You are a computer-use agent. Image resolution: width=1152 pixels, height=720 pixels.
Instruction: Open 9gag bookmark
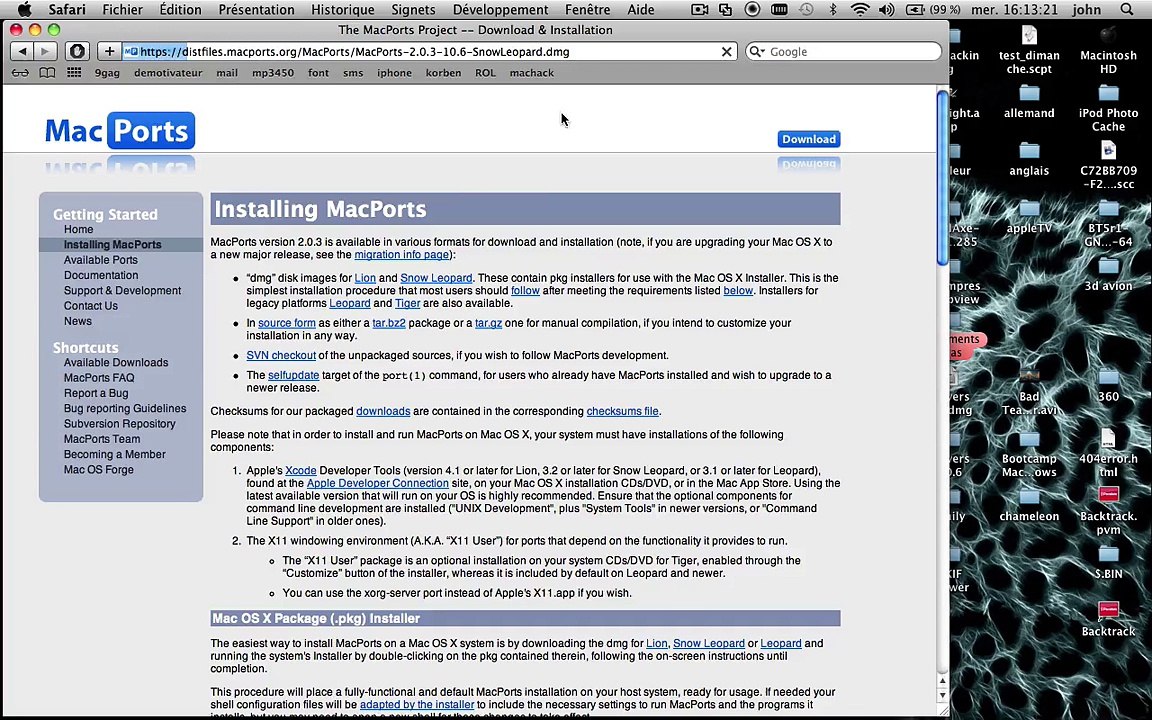[x=107, y=73]
